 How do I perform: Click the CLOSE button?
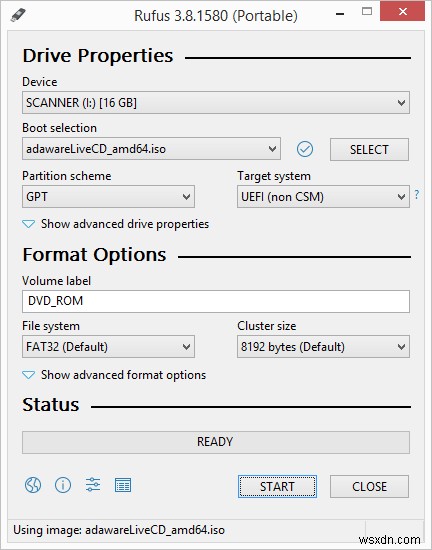point(369,487)
